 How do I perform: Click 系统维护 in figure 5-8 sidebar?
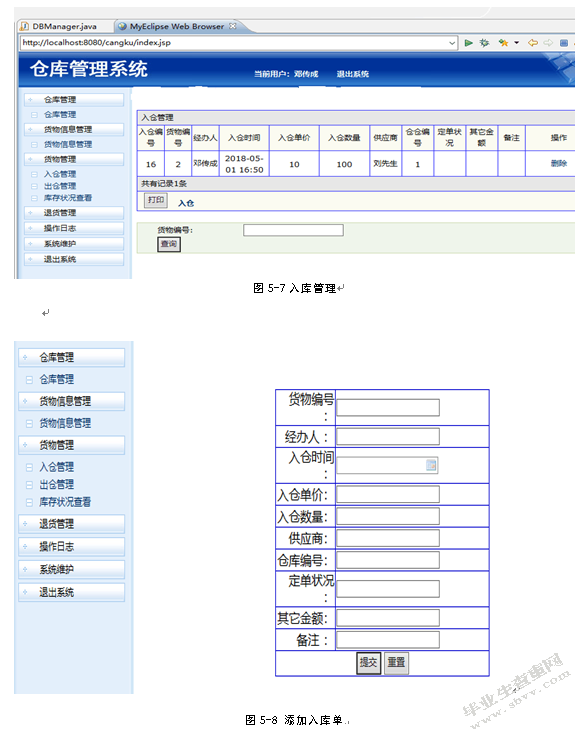[72, 570]
